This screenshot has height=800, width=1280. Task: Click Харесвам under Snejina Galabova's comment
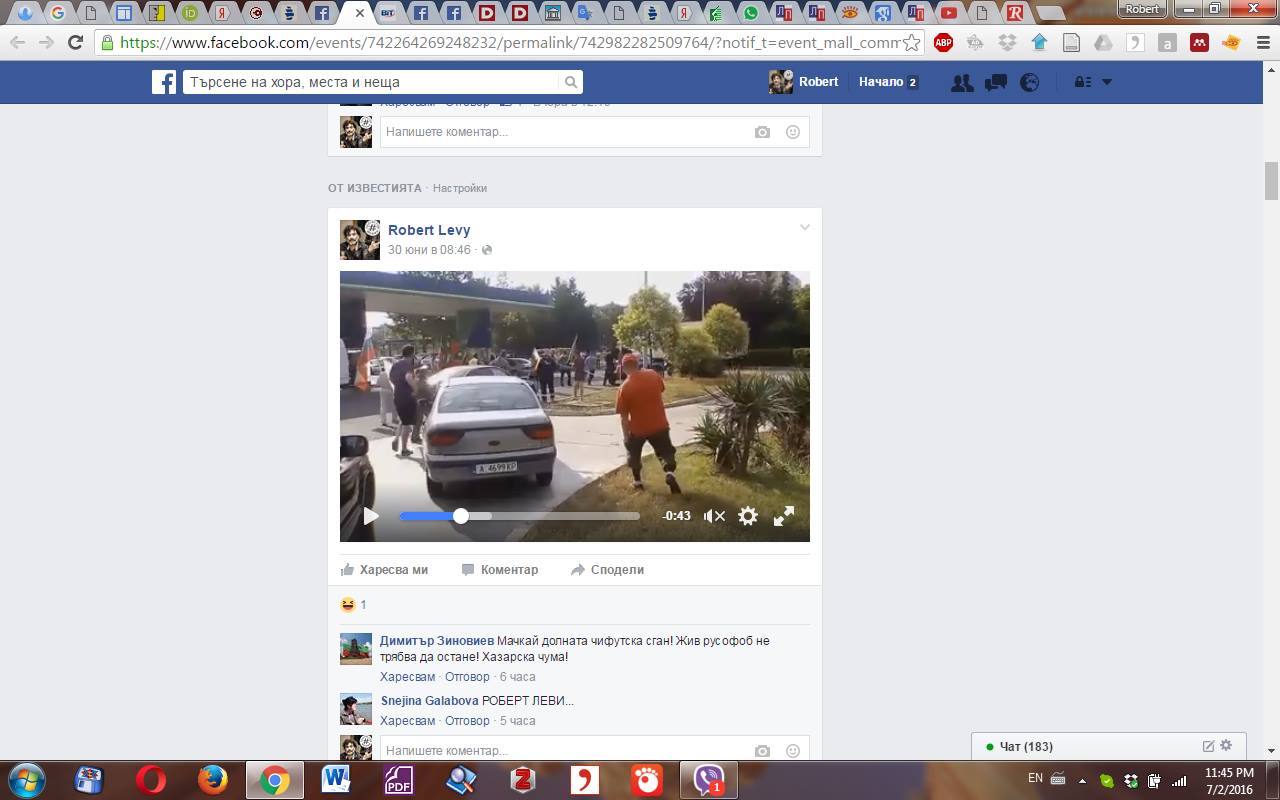click(x=407, y=721)
